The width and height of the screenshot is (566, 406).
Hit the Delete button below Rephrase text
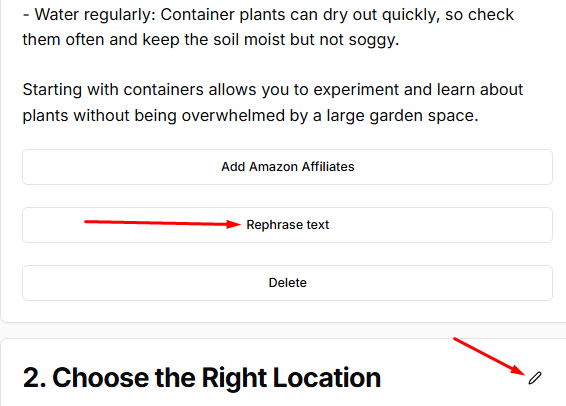(287, 283)
